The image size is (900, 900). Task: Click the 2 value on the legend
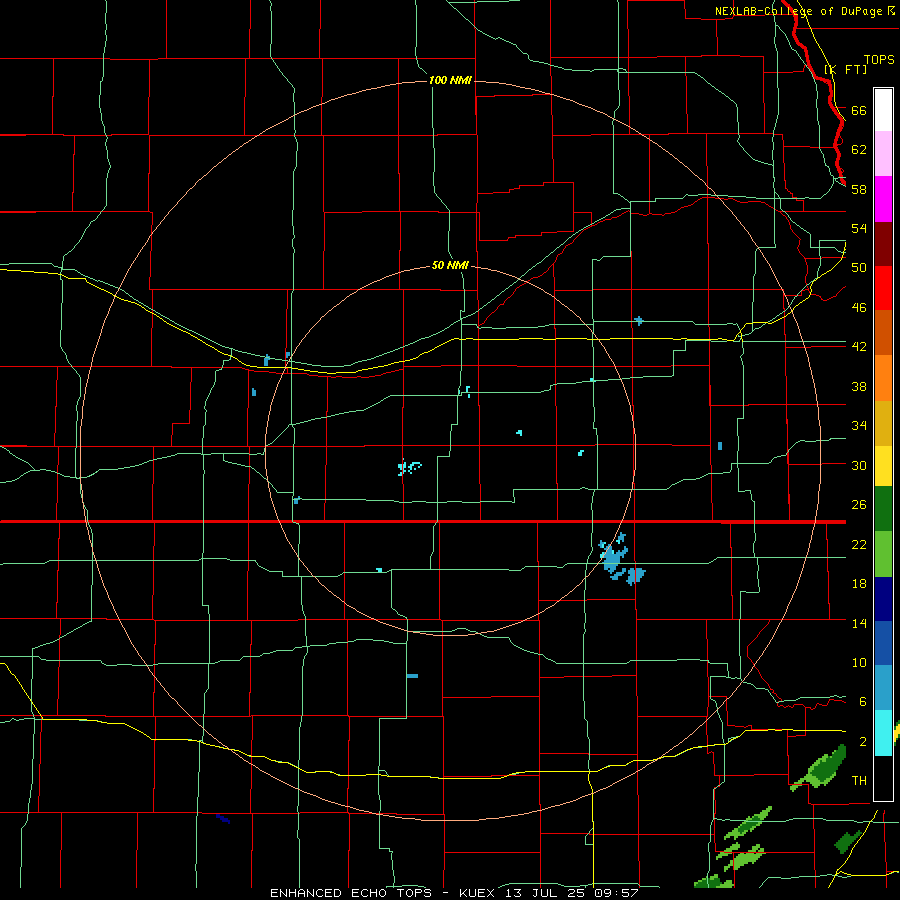coord(862,742)
